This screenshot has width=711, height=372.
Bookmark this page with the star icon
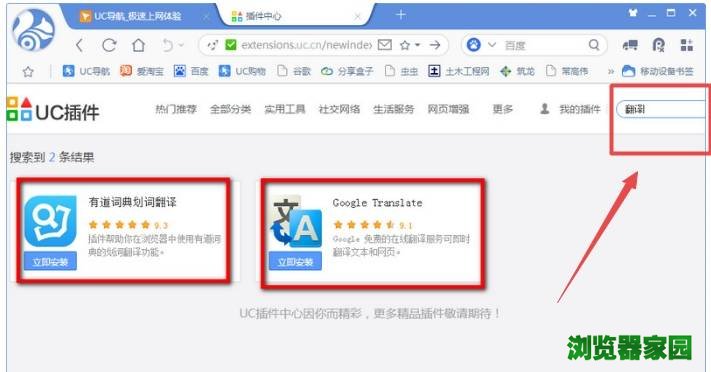pyautogui.click(x=405, y=45)
